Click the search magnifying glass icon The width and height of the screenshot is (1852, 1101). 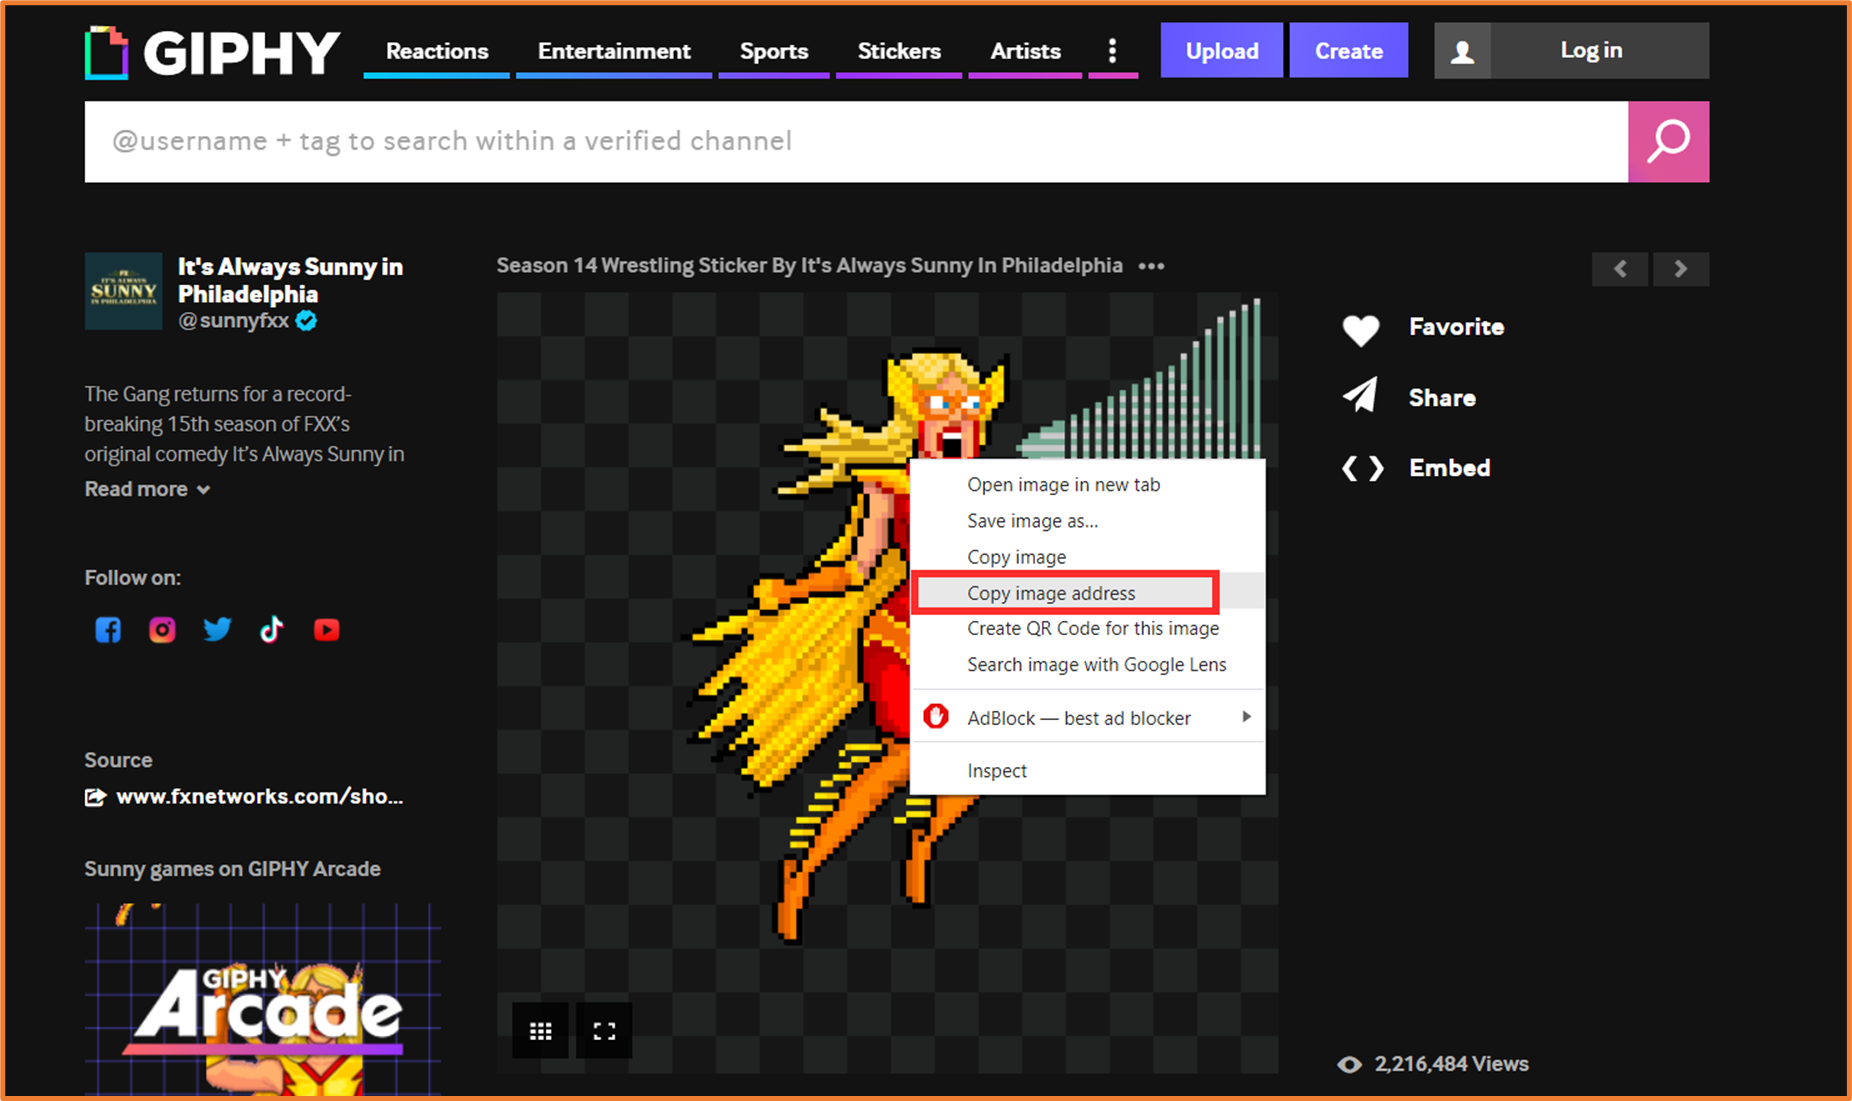coord(1667,141)
